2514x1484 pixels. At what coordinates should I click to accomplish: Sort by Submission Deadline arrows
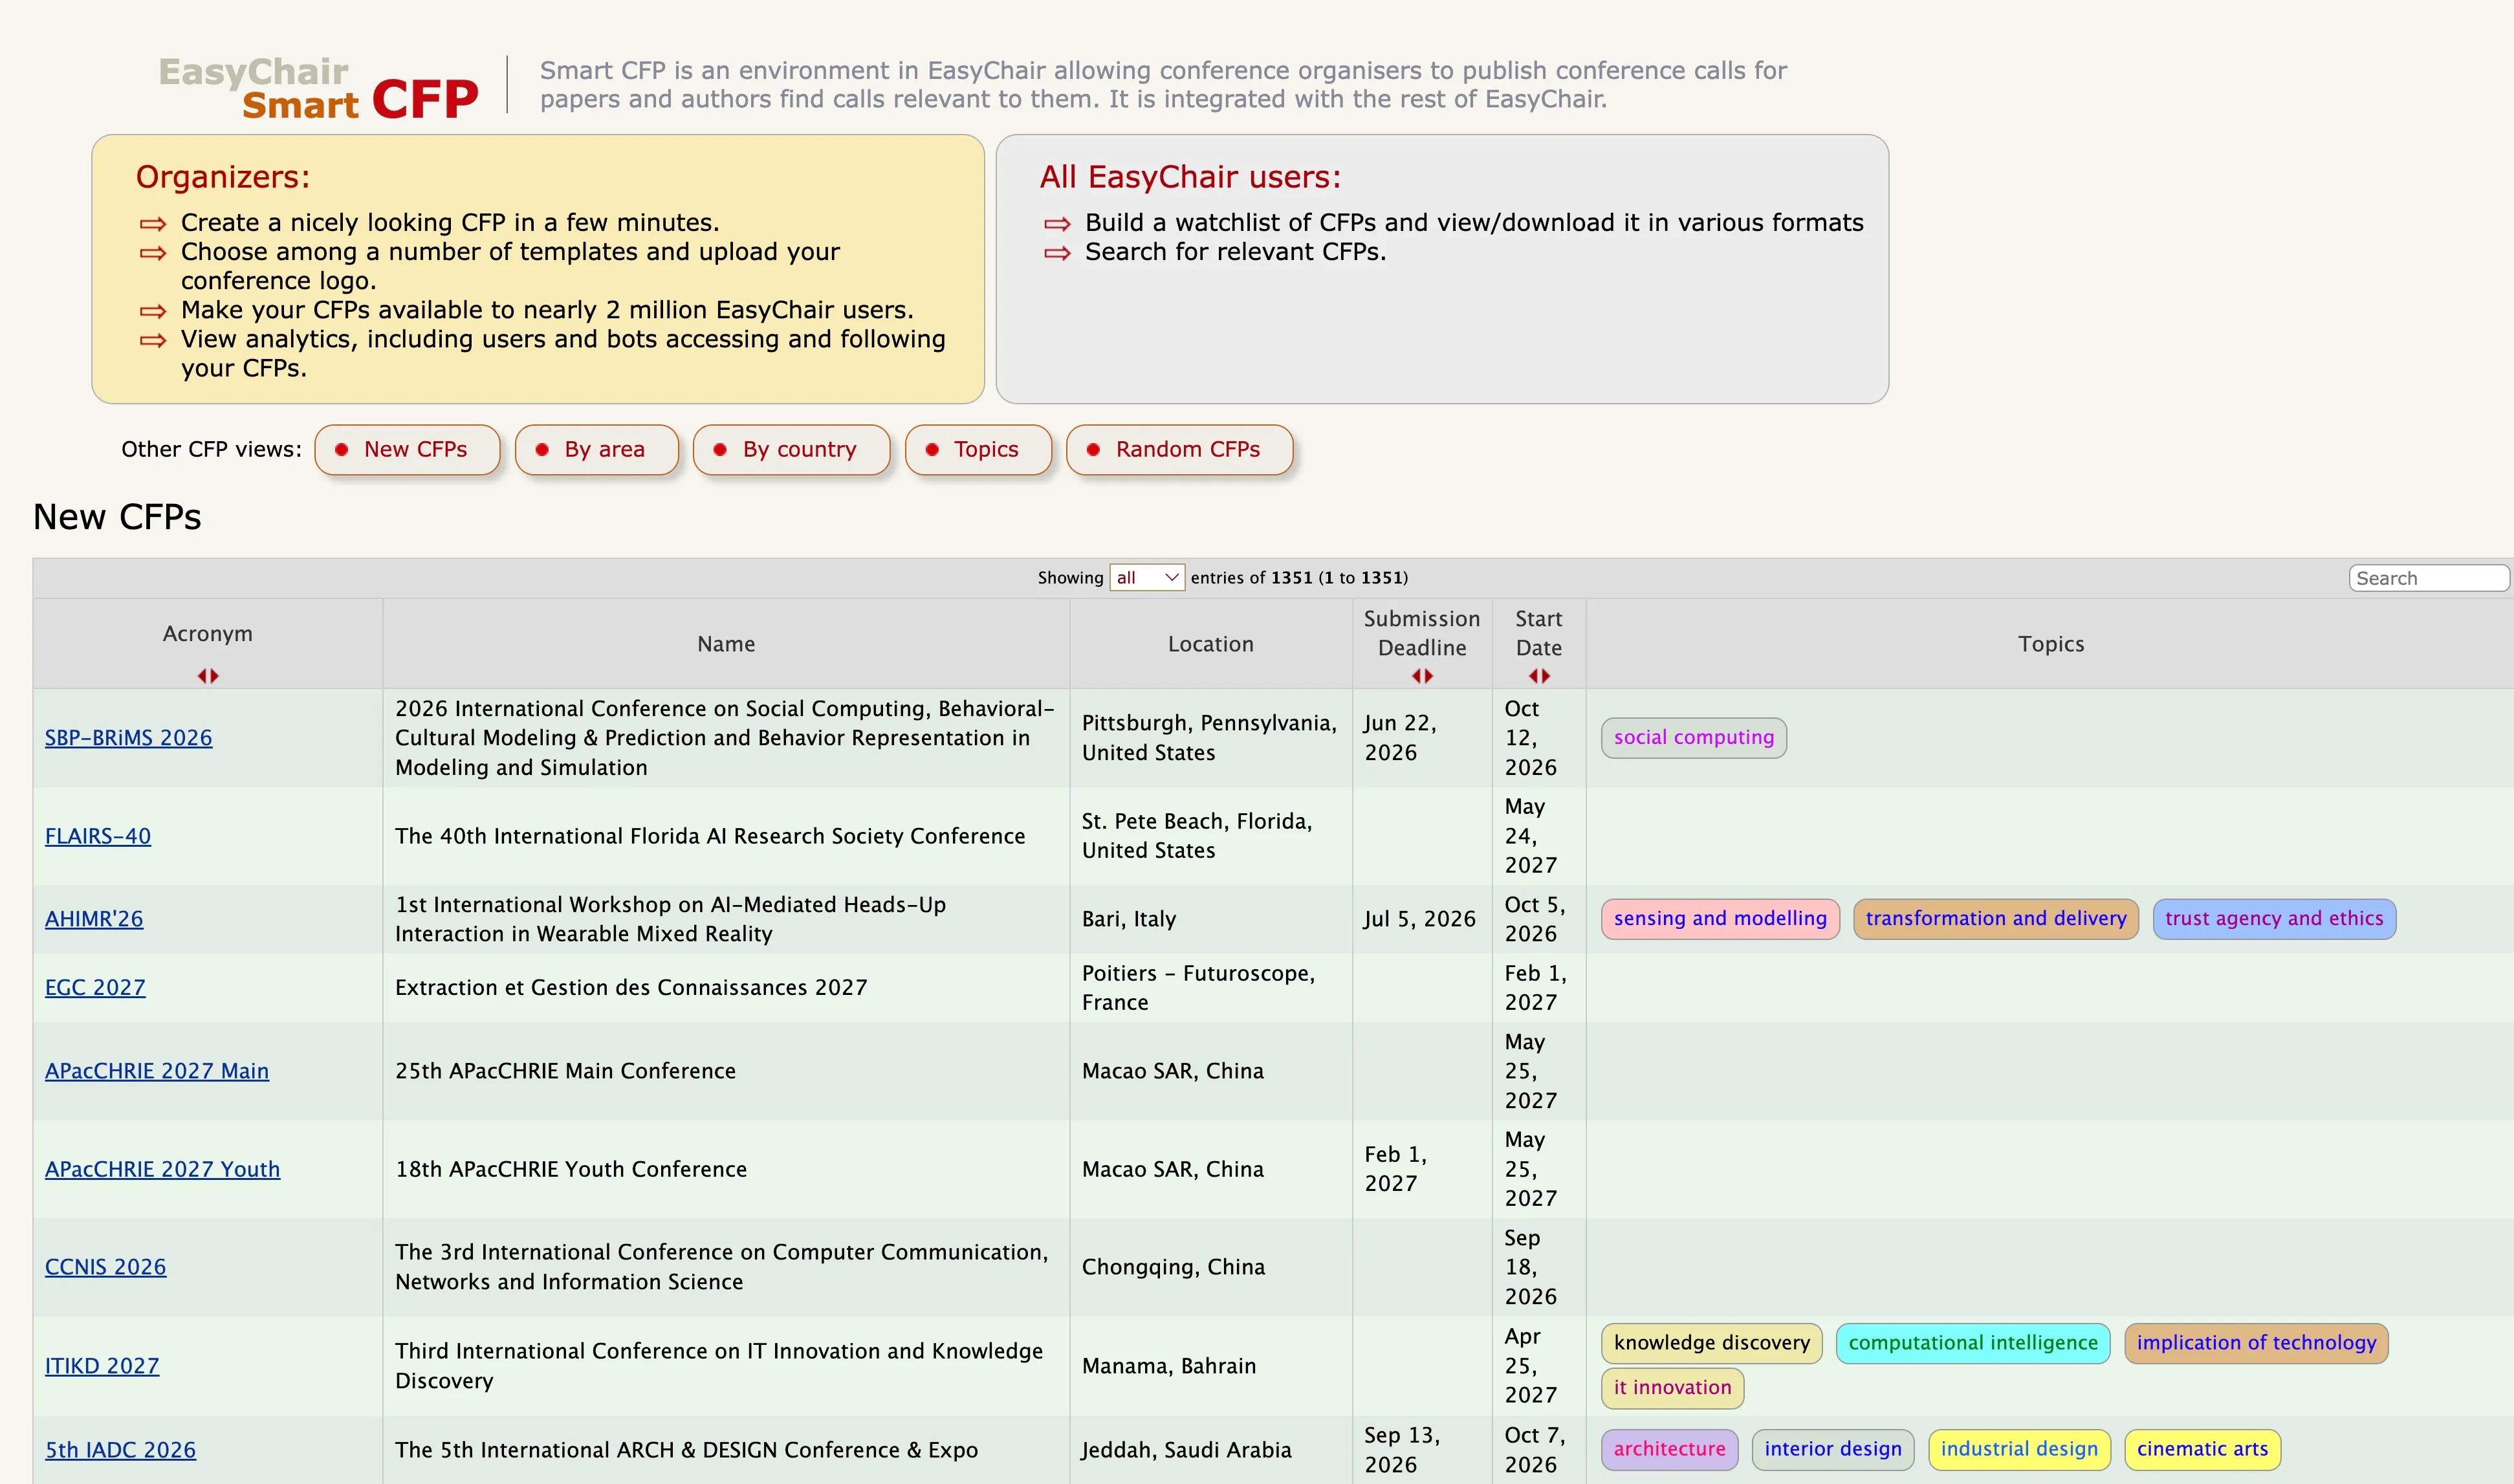1422,676
